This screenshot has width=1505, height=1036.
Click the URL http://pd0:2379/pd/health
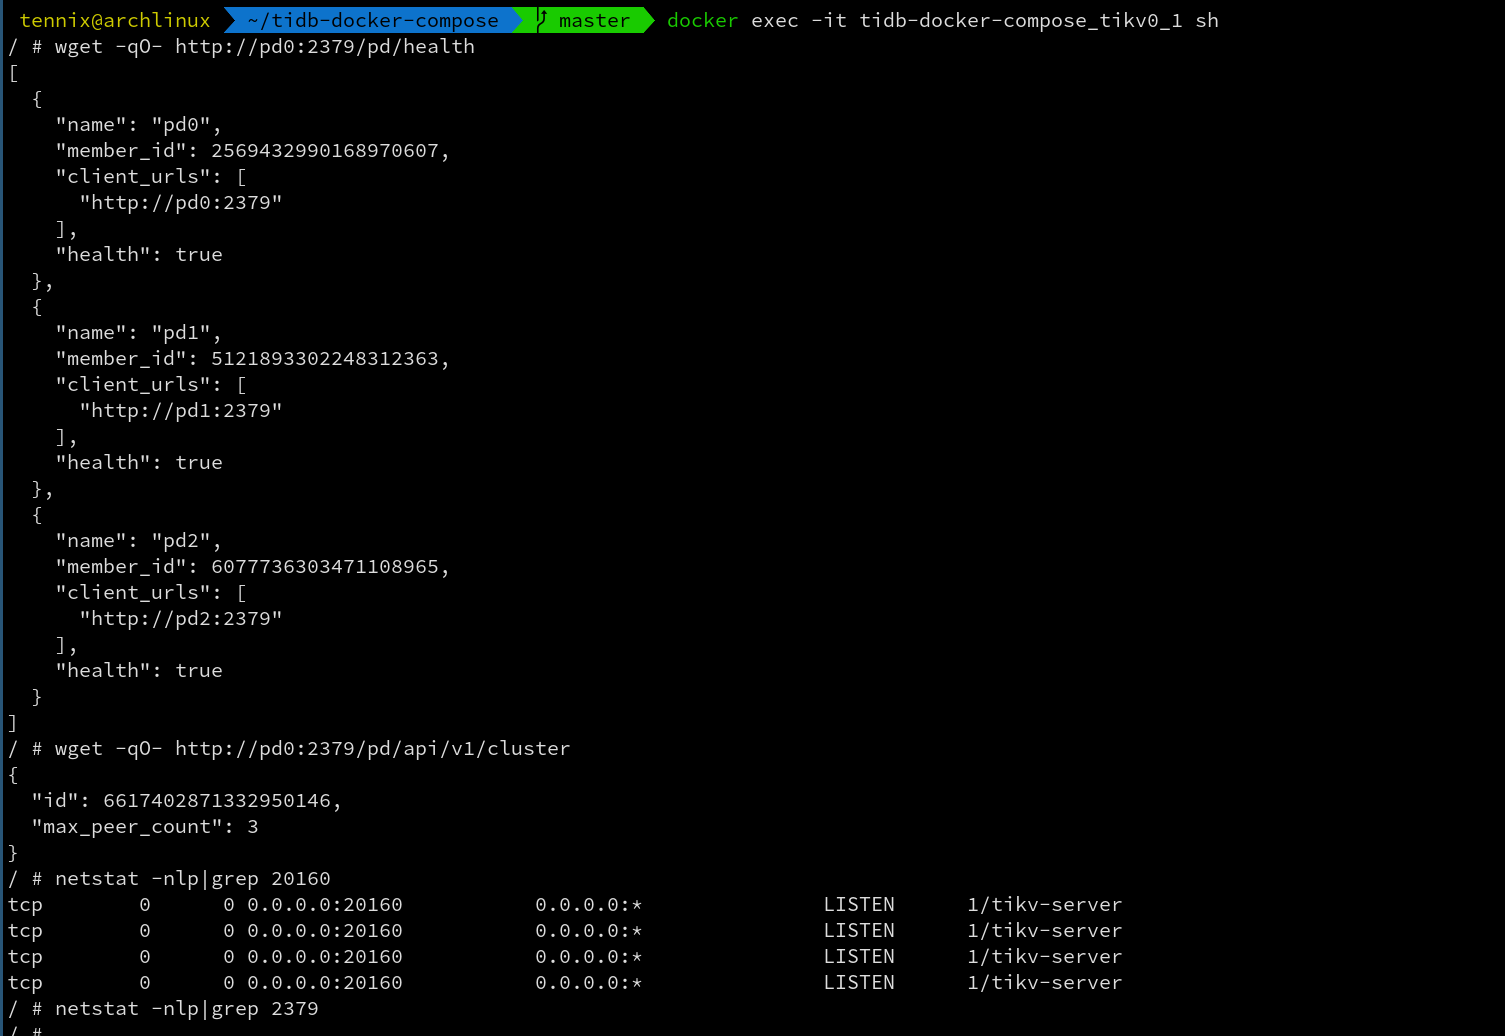click(x=325, y=46)
